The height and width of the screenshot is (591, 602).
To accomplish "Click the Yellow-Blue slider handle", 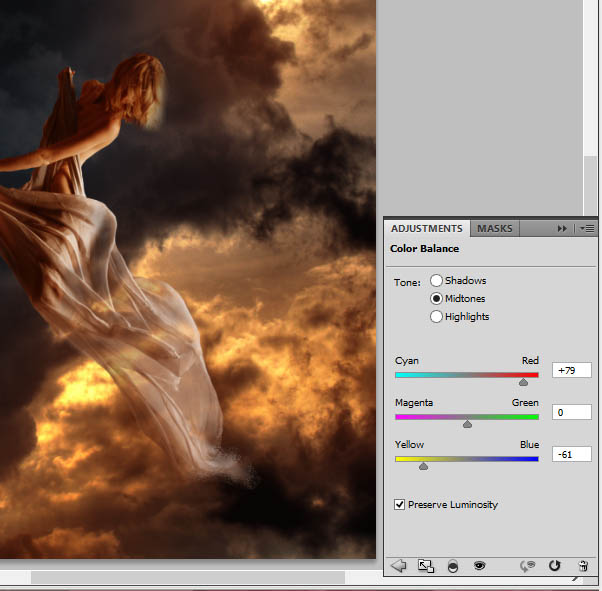I will [x=423, y=466].
